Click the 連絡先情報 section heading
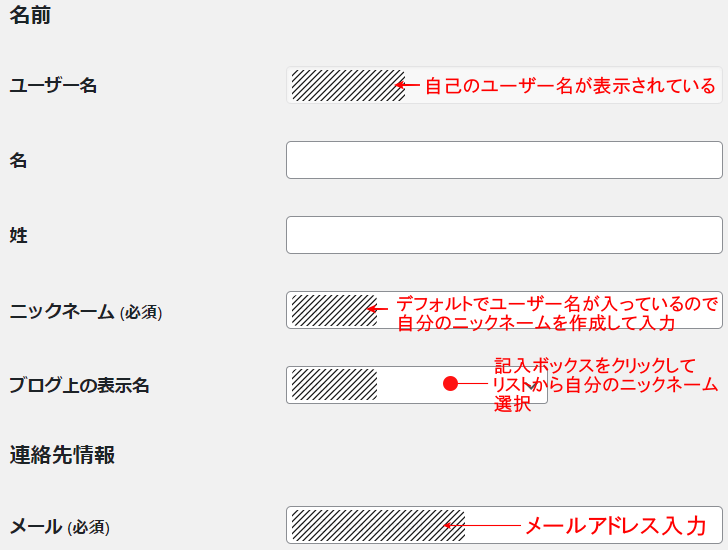Screen dimensions: 728x550 click(62, 455)
